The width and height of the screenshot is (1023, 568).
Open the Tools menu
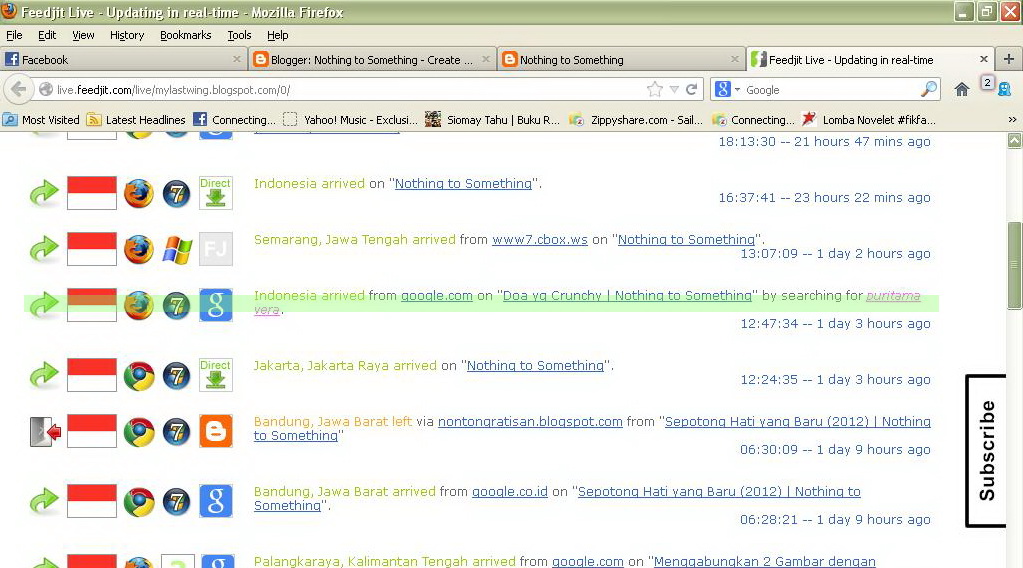click(x=239, y=35)
